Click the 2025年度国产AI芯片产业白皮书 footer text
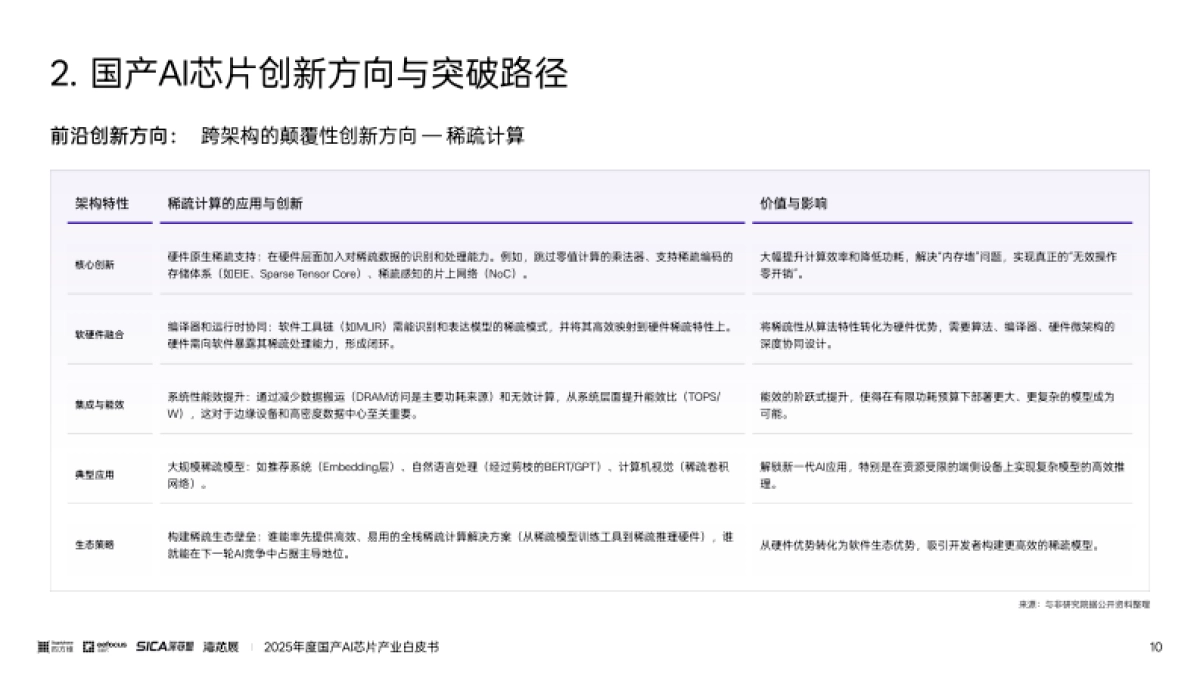 click(x=350, y=646)
